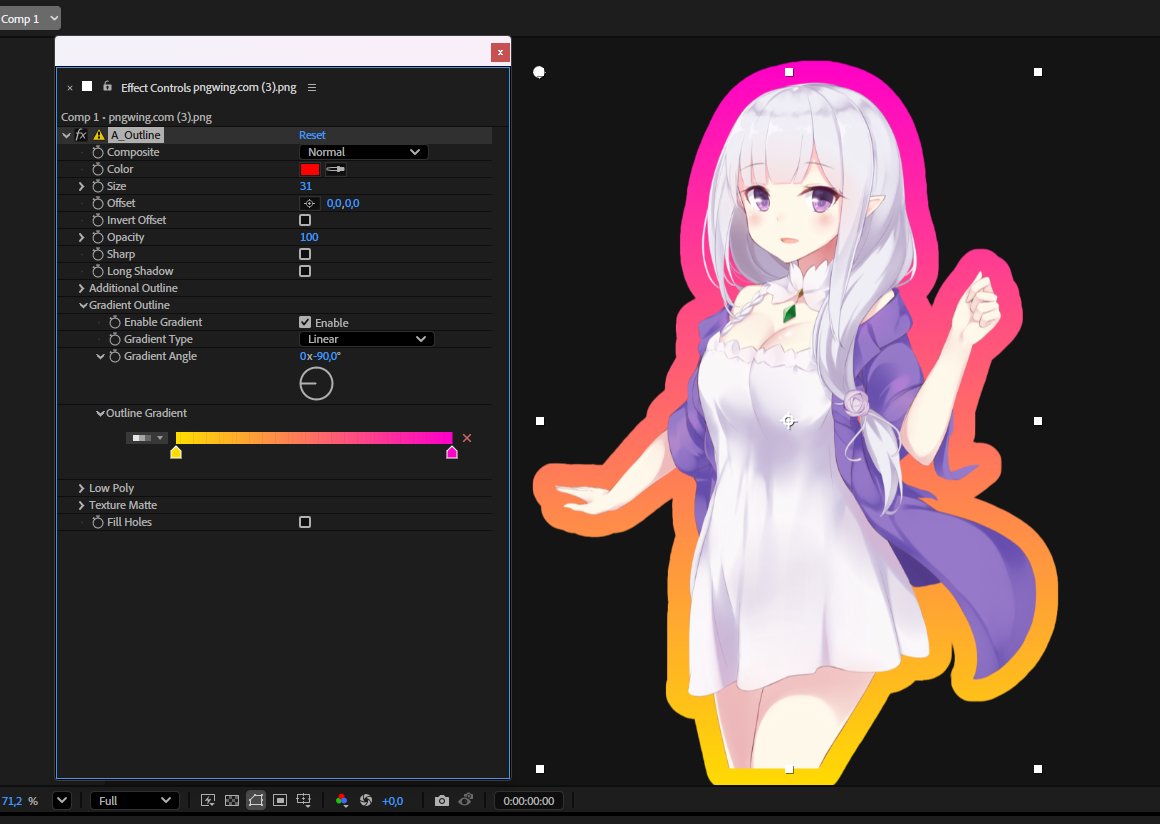The height and width of the screenshot is (824, 1160).
Task: Toggle the Effect Controls panel lock
Action: (x=107, y=87)
